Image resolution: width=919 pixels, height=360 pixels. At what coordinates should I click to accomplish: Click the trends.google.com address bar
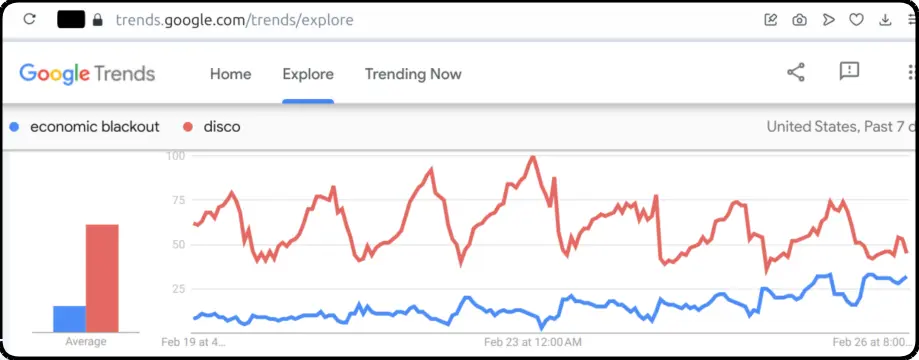point(234,20)
